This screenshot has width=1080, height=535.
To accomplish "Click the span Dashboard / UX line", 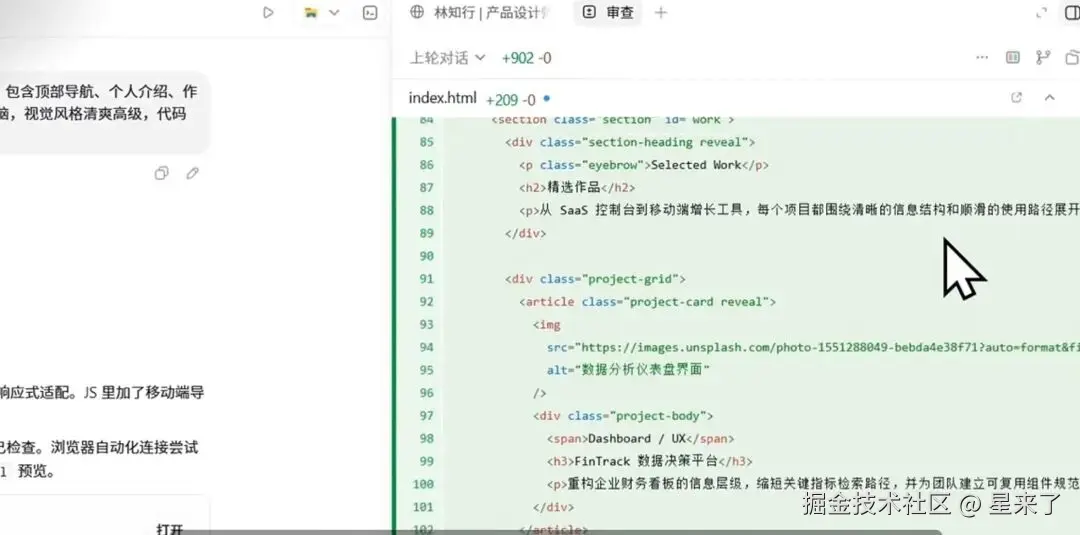I will click(641, 439).
